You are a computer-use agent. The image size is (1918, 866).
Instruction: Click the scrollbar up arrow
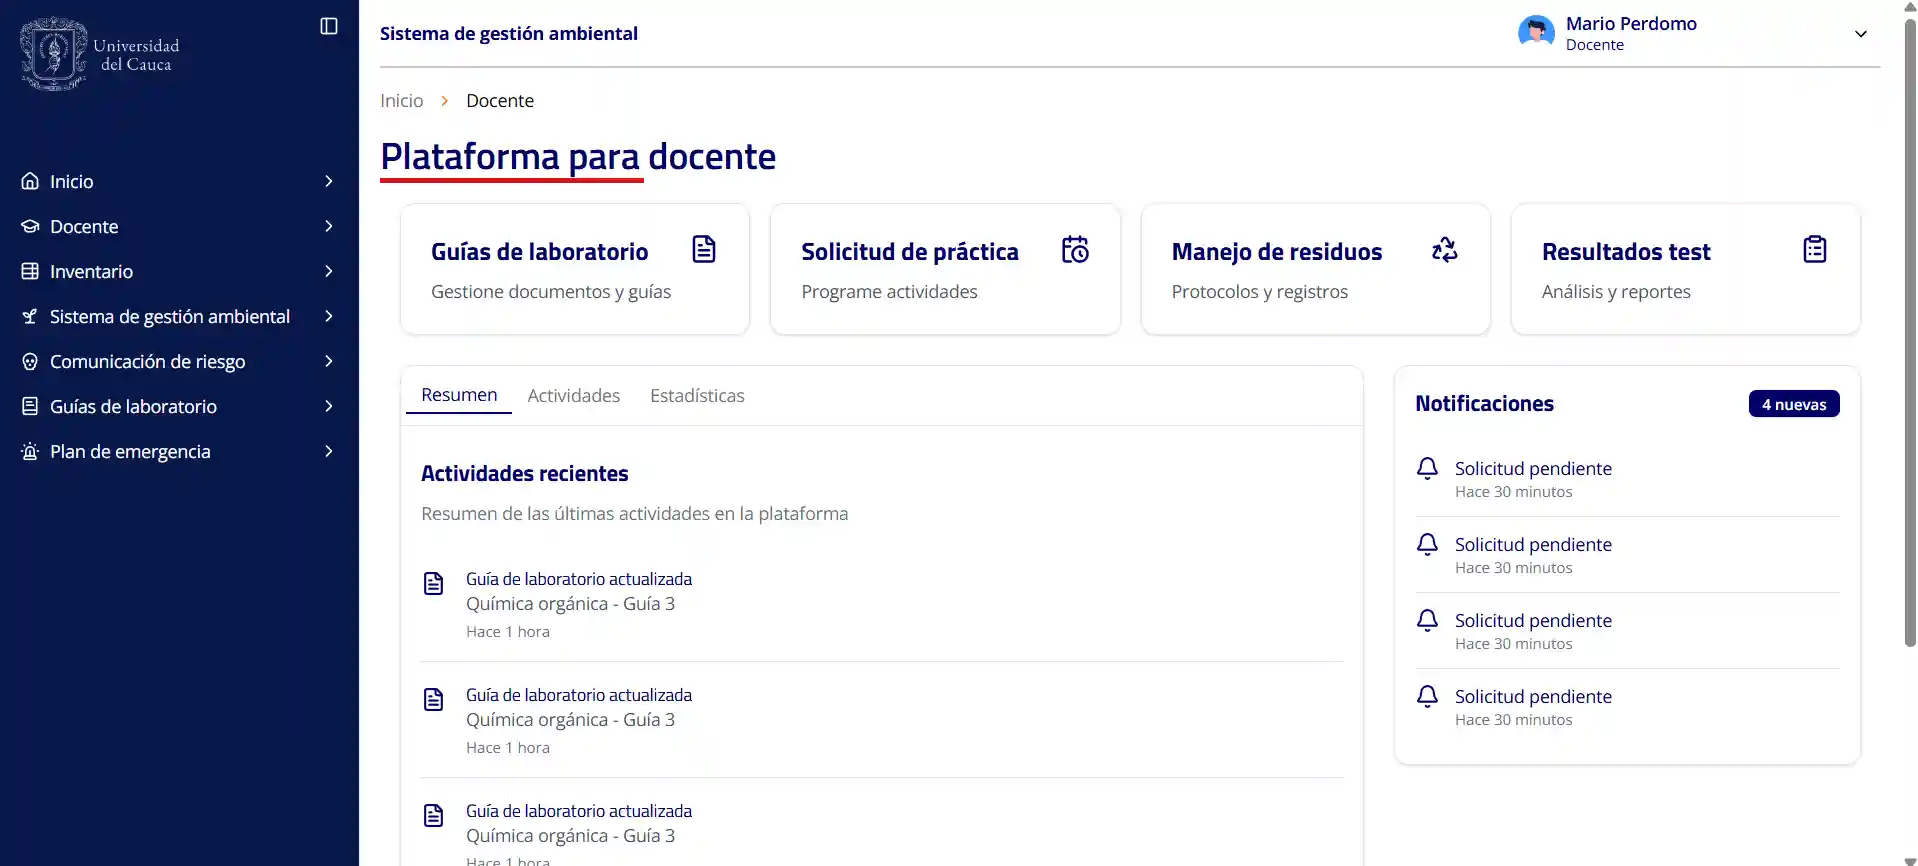click(1910, 6)
